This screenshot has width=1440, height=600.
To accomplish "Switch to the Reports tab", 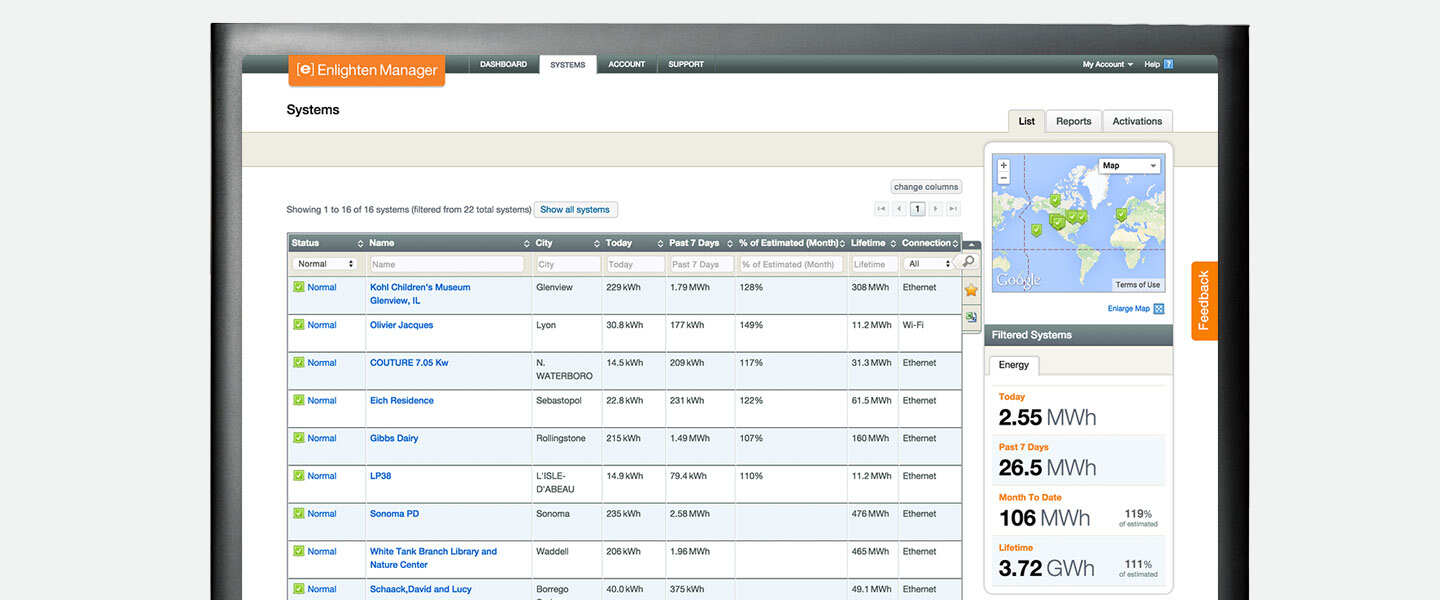I will (1073, 120).
